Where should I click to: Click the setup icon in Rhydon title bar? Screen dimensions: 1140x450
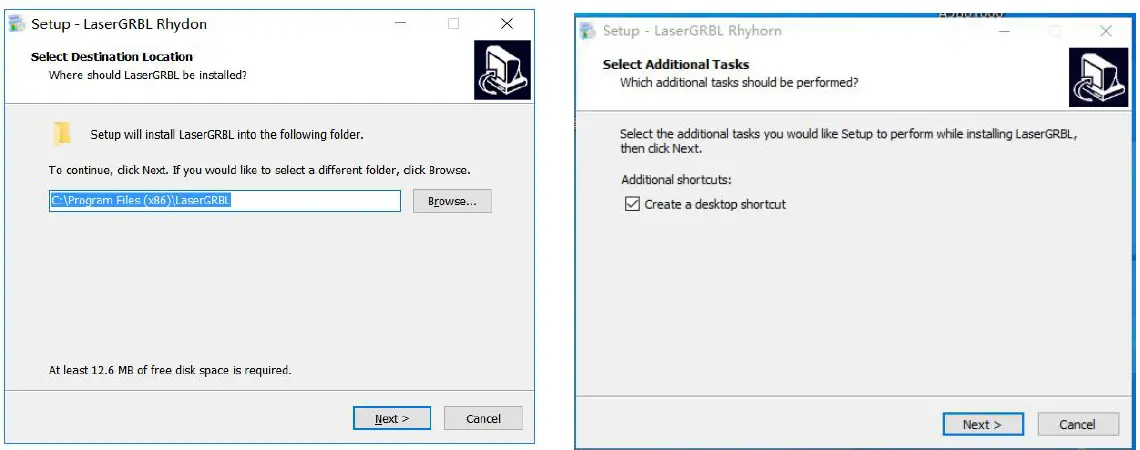(x=17, y=23)
